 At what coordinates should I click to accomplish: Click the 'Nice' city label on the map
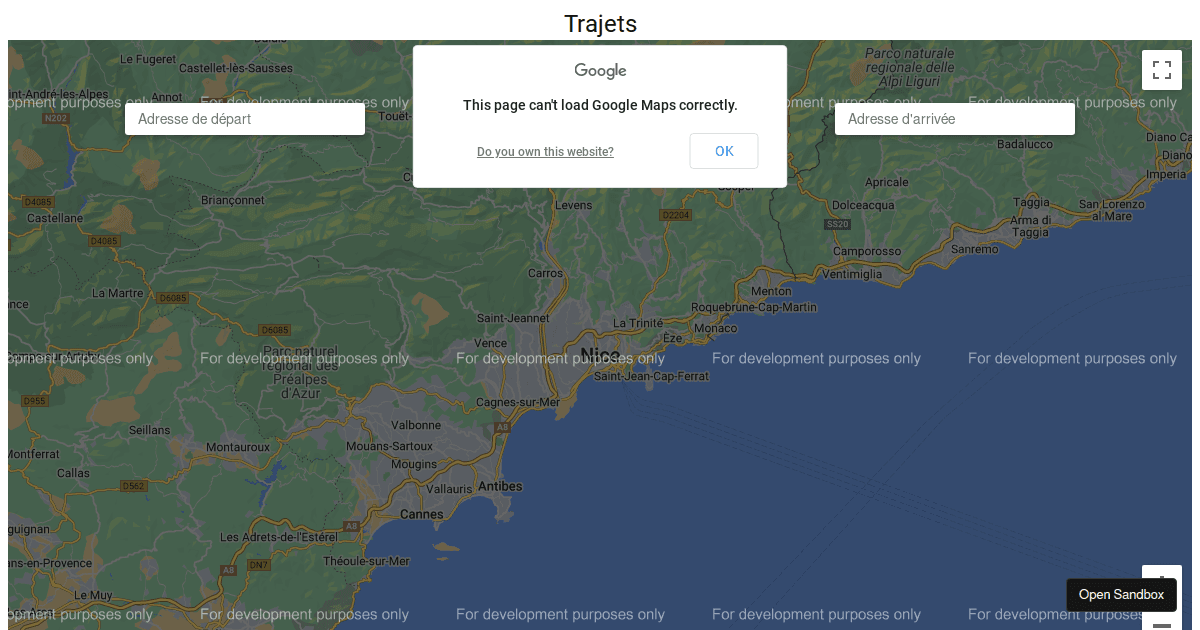coord(599,354)
